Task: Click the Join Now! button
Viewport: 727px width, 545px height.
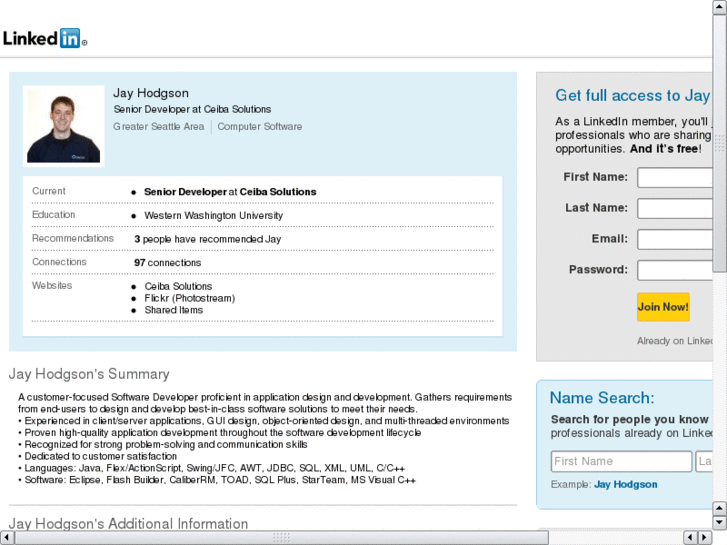Action: 663,307
